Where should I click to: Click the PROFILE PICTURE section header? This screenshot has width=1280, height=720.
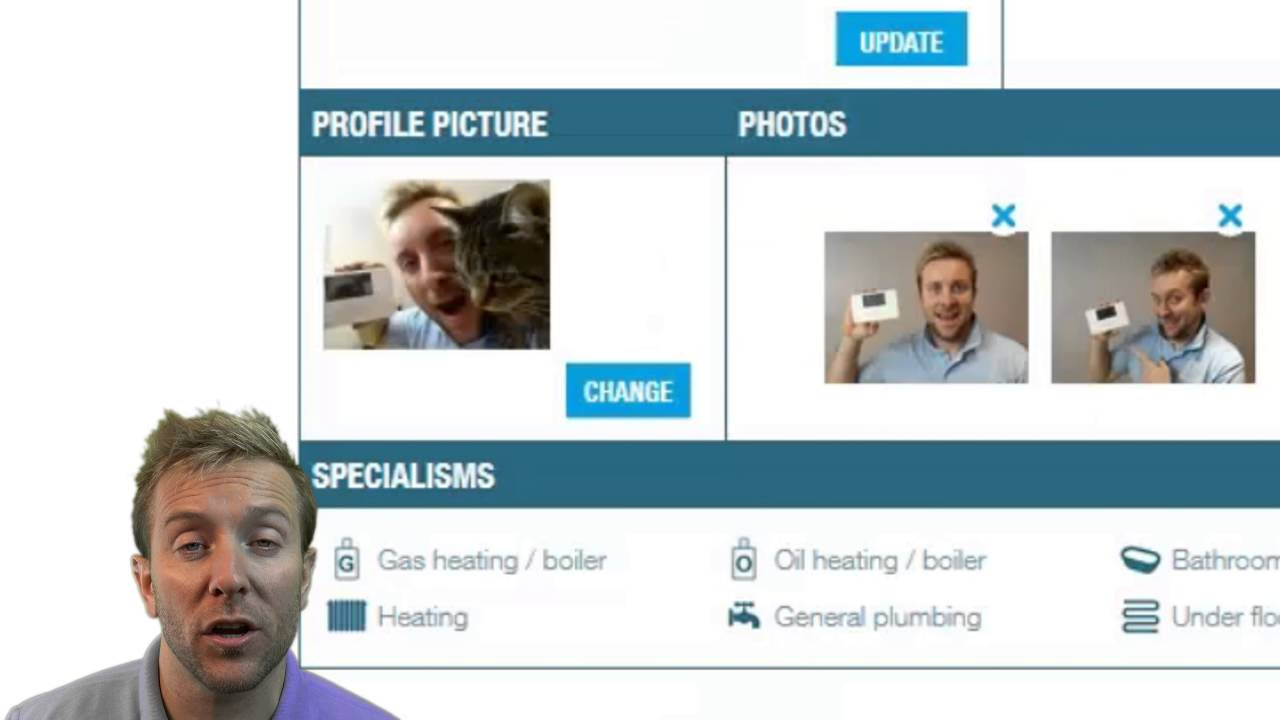[430, 124]
